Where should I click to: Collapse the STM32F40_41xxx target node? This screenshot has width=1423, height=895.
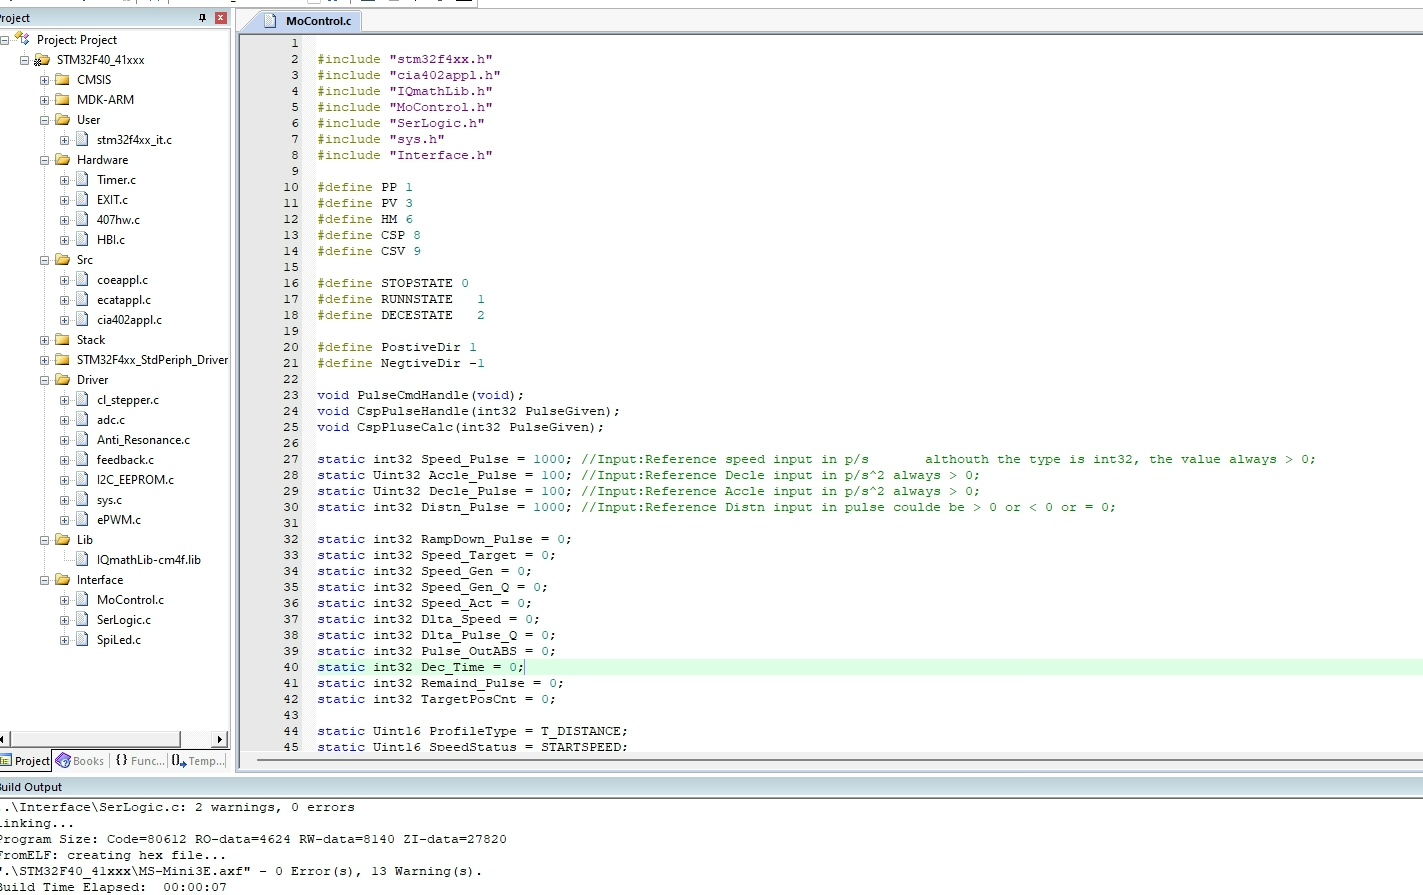point(25,60)
